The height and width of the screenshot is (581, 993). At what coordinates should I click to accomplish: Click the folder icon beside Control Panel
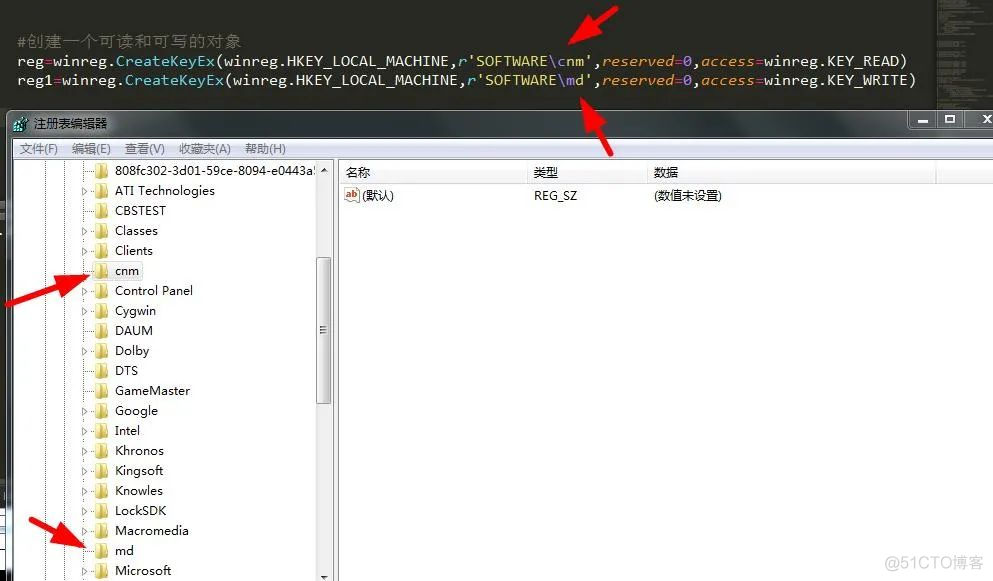tap(102, 290)
